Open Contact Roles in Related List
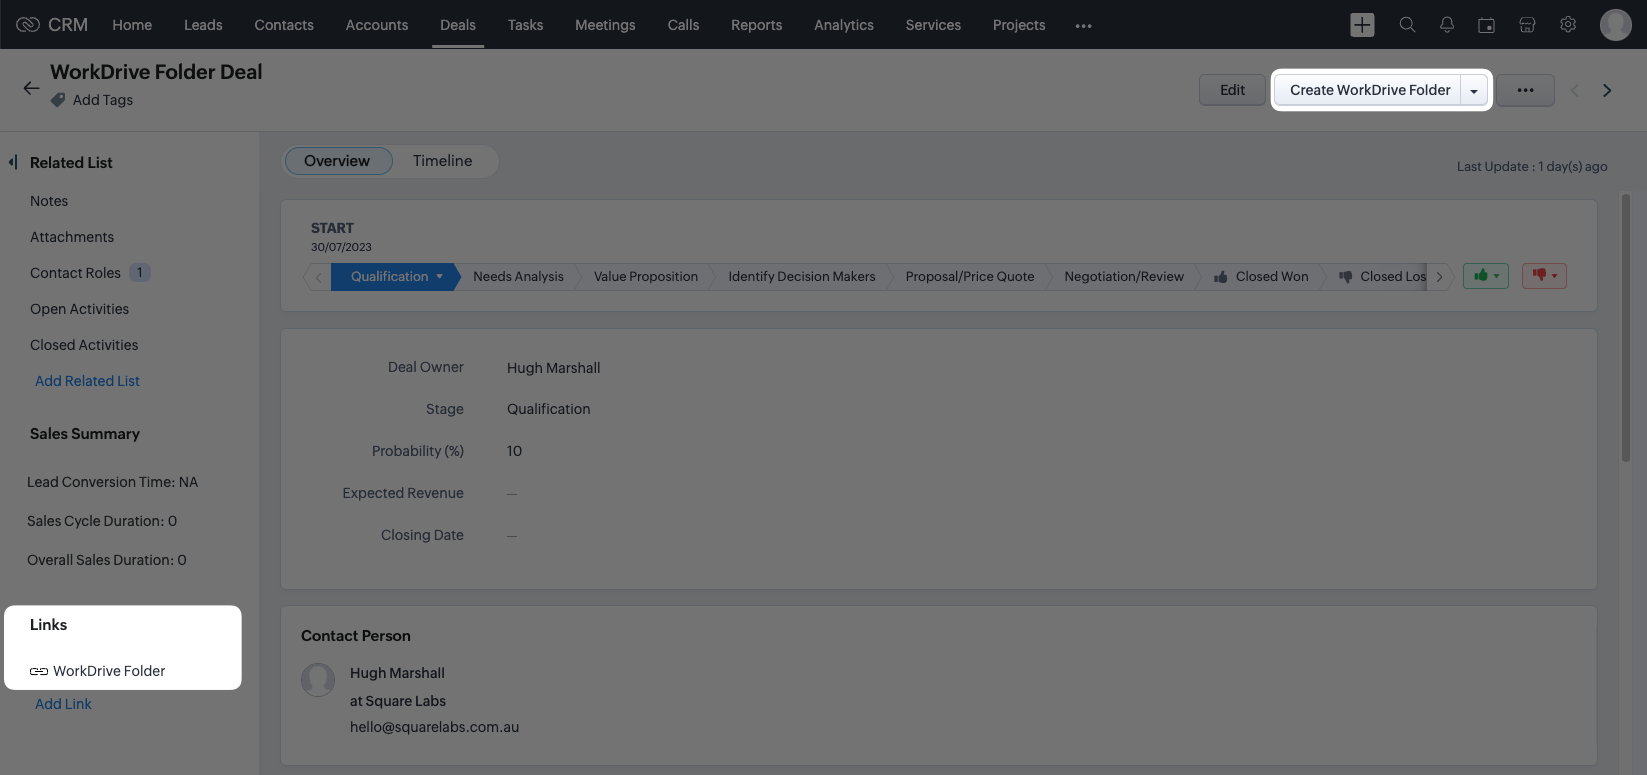Image resolution: width=1647 pixels, height=775 pixels. (x=75, y=273)
